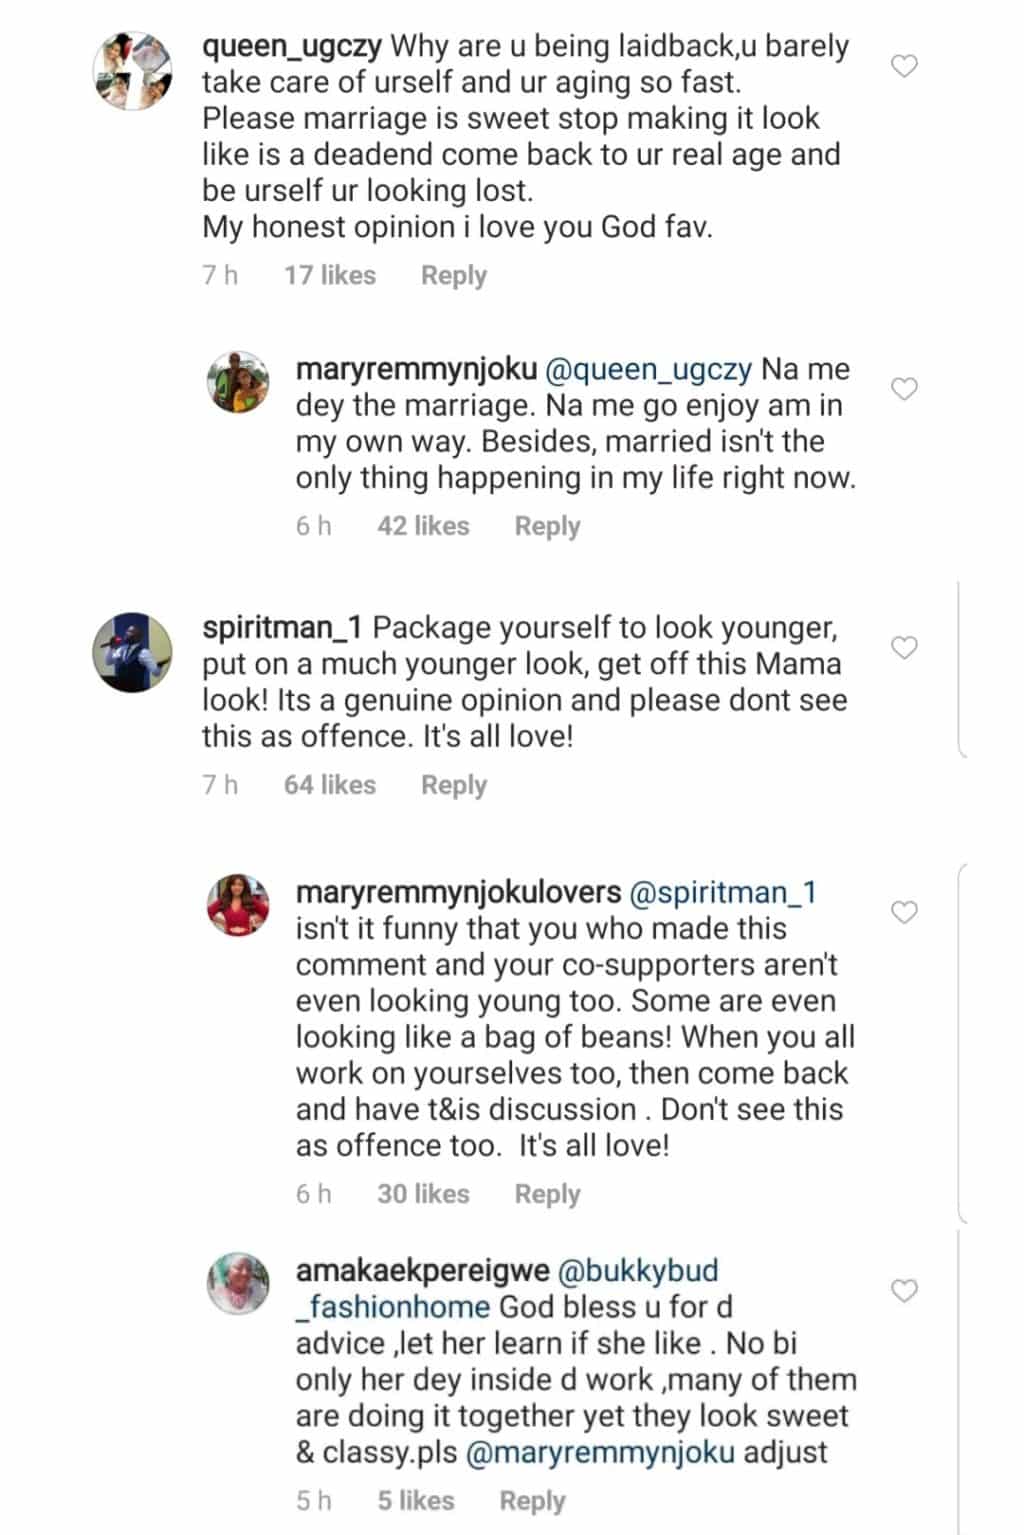The image size is (1024, 1535).
Task: Open maryremmynjoku's avatar
Action: tap(238, 383)
